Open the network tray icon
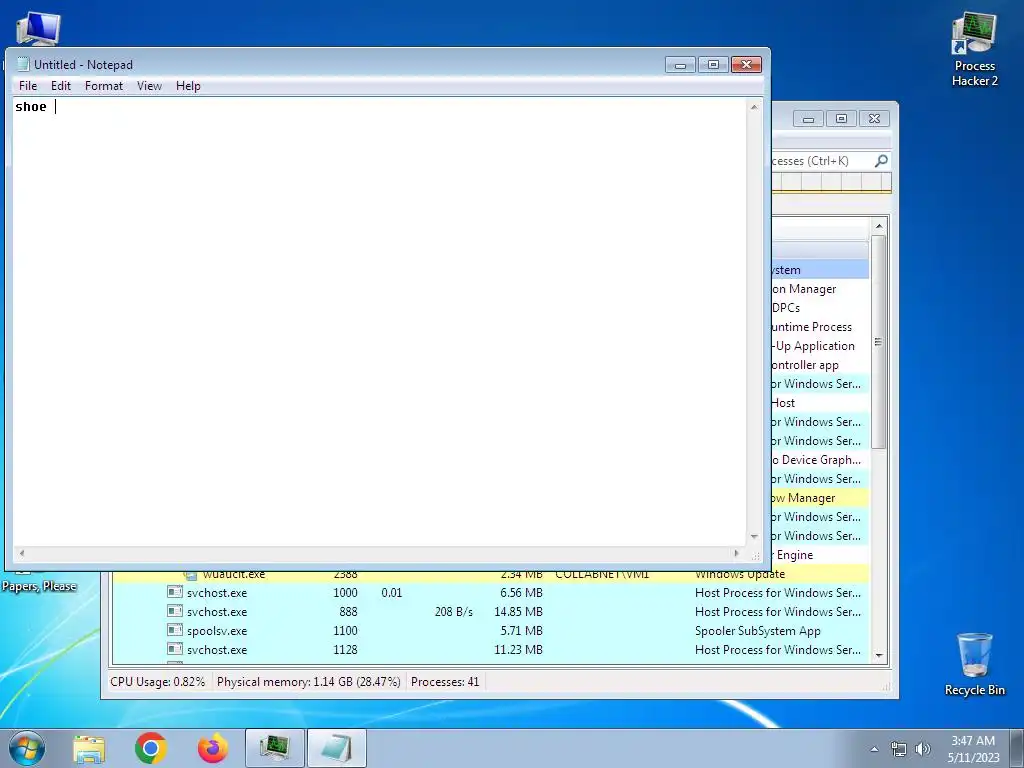 coord(899,749)
